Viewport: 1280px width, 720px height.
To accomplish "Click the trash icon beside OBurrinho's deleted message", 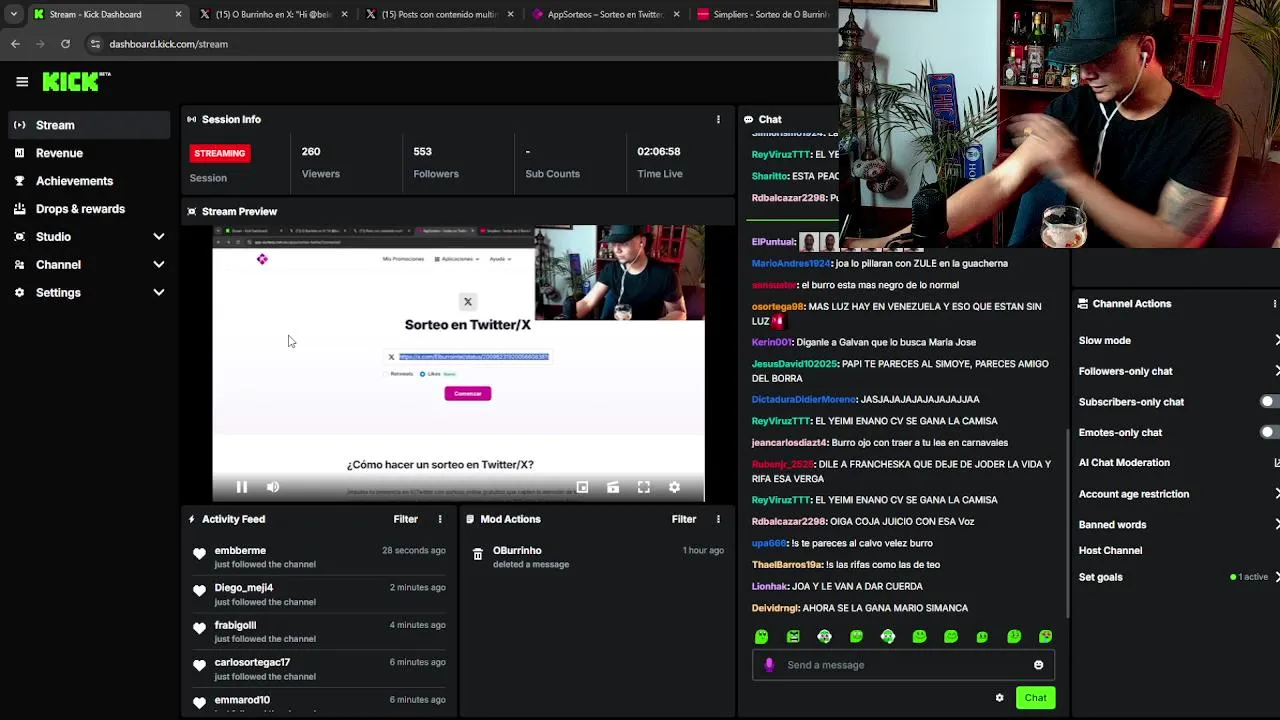I will tap(478, 554).
